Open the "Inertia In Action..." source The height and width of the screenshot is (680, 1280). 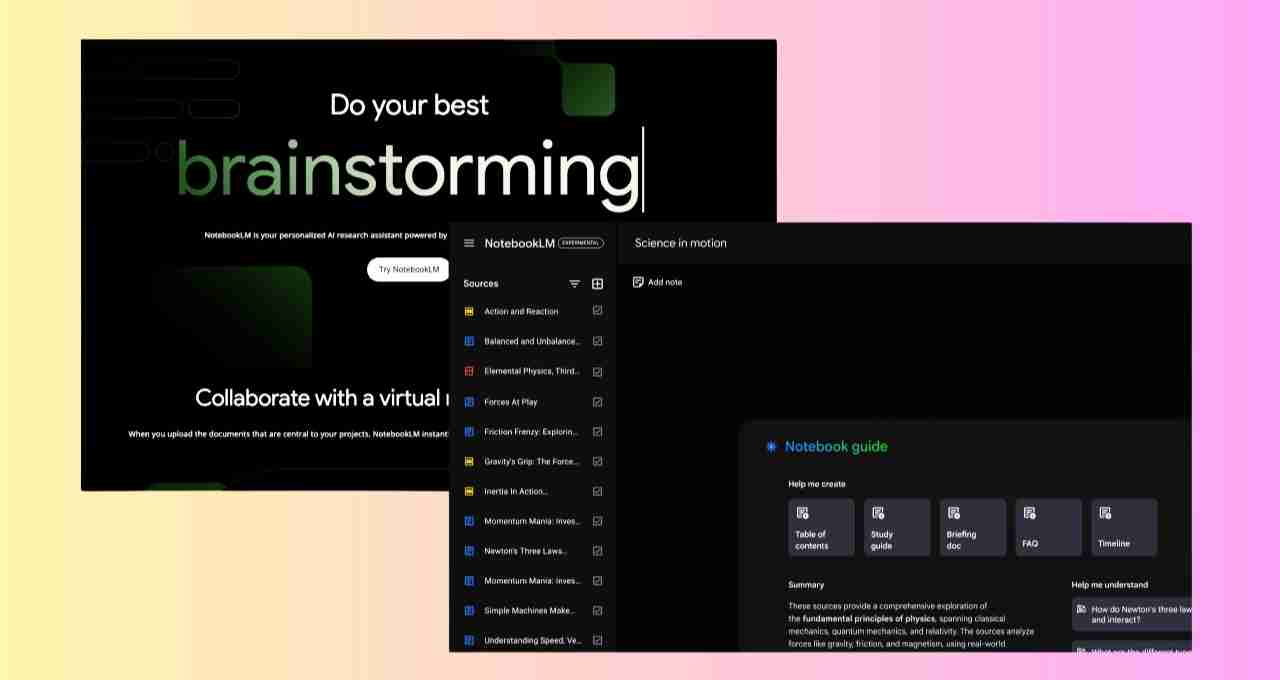[516, 491]
